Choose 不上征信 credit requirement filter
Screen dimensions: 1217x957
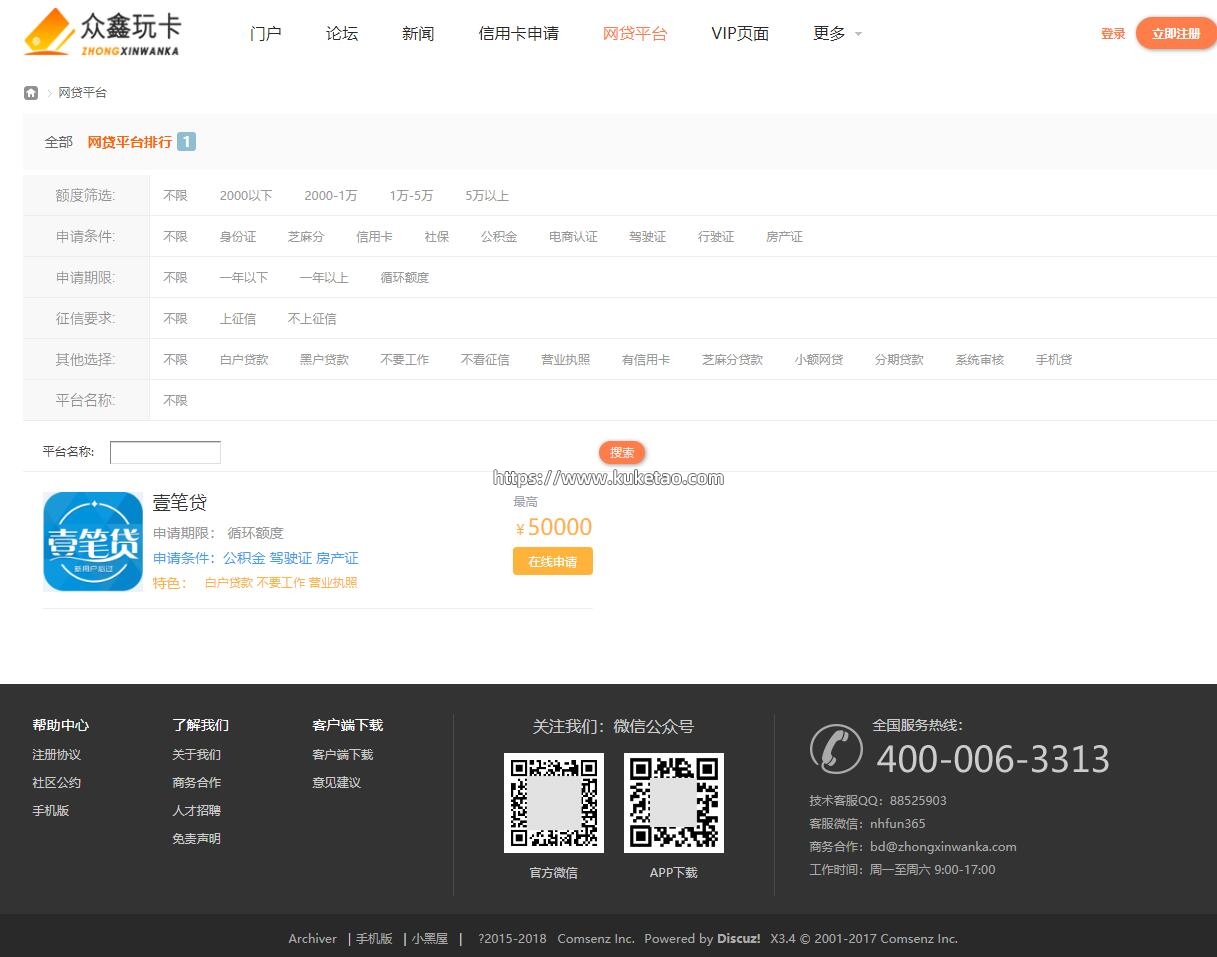pyautogui.click(x=312, y=319)
